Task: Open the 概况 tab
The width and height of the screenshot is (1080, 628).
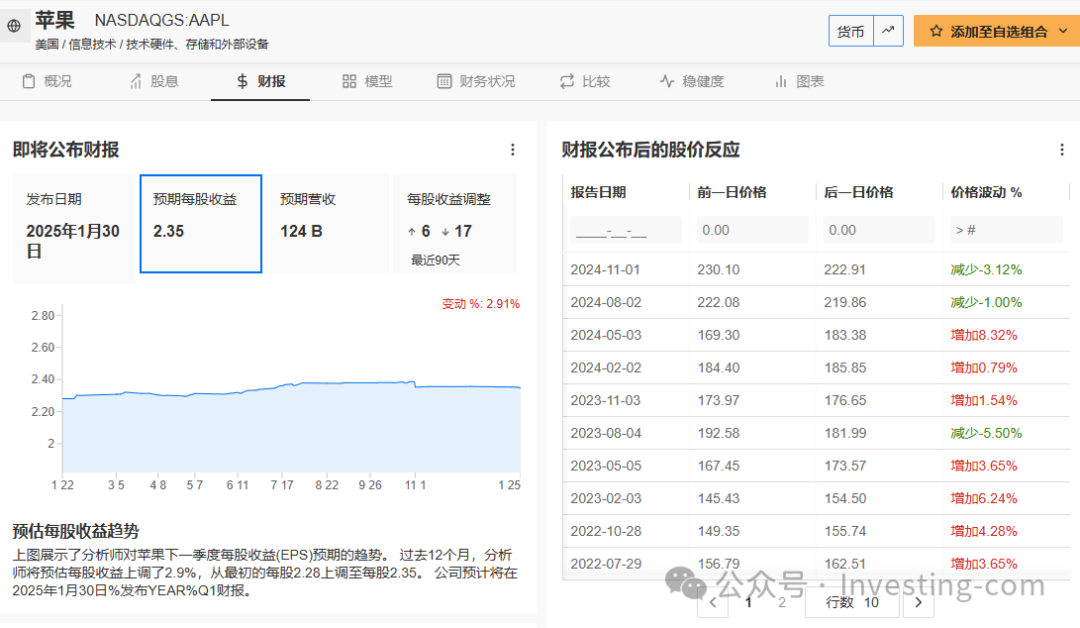Action: [47, 81]
